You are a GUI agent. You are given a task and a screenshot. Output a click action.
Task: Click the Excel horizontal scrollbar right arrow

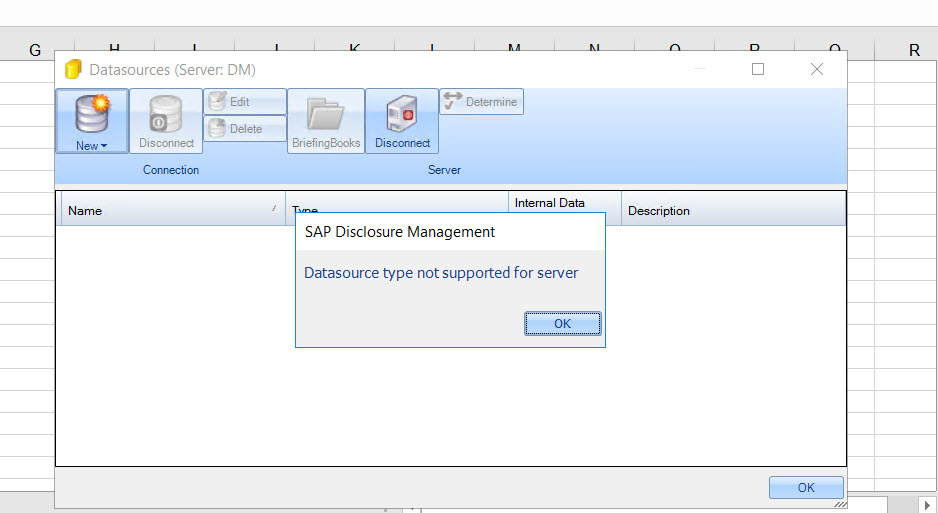927,505
